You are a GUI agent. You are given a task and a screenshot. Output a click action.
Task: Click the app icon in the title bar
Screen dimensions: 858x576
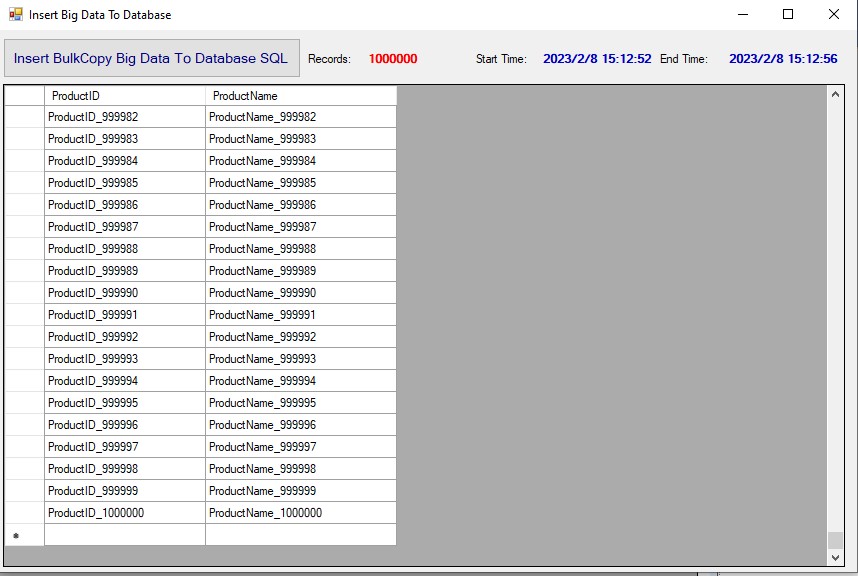point(16,14)
